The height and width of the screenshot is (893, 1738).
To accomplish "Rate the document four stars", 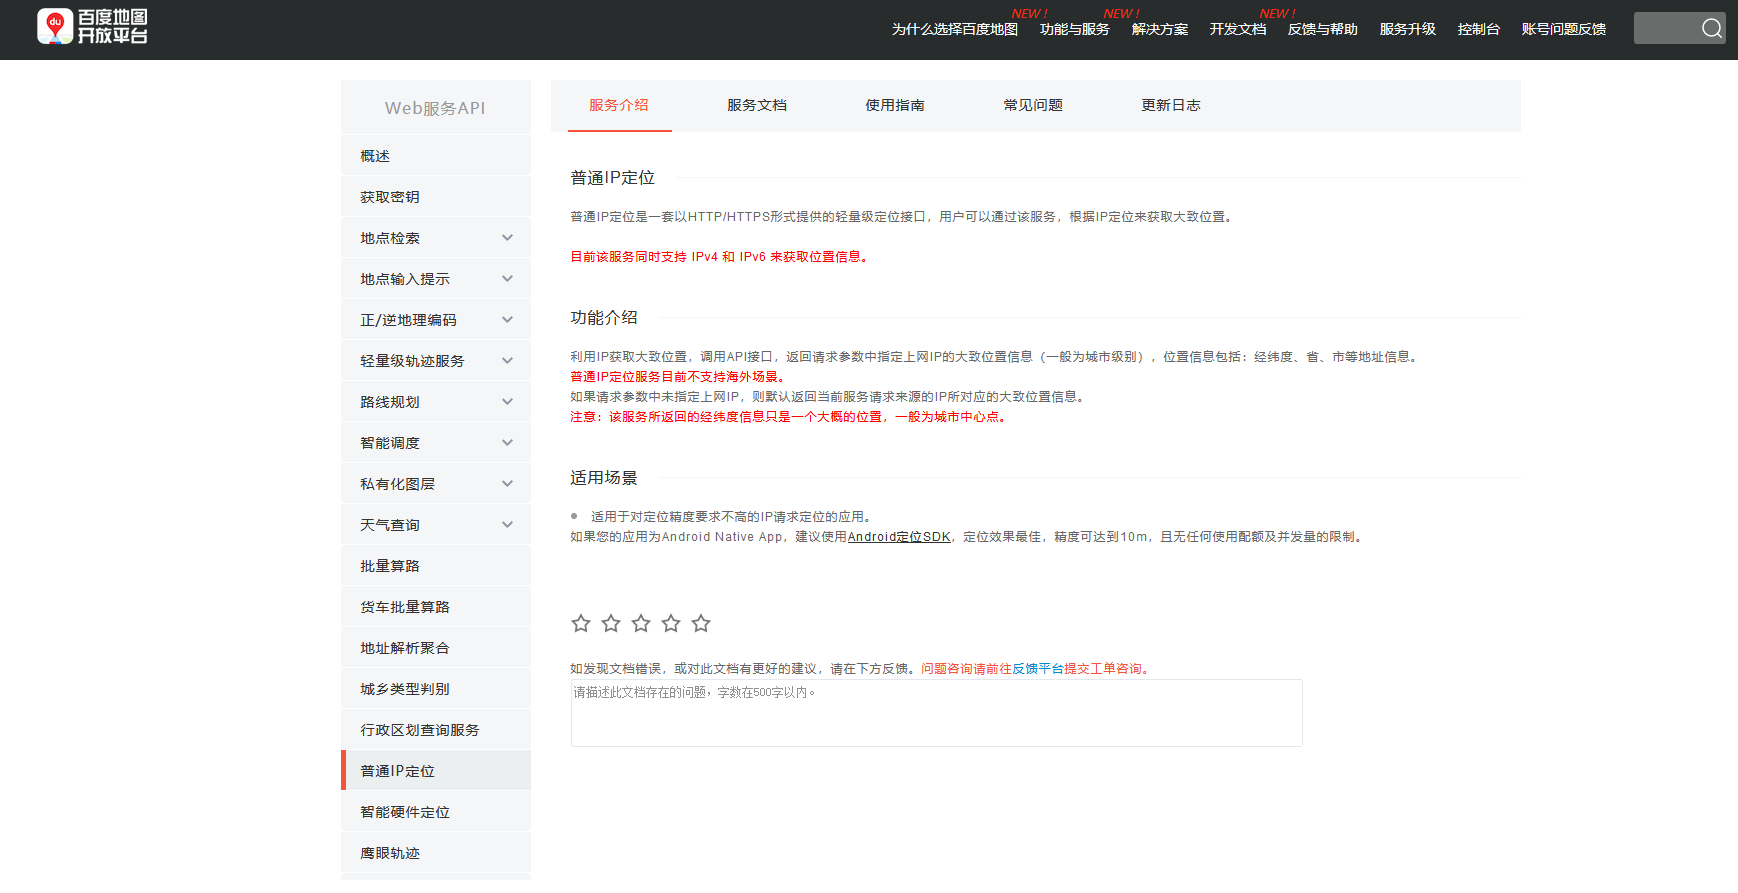I will [x=671, y=623].
